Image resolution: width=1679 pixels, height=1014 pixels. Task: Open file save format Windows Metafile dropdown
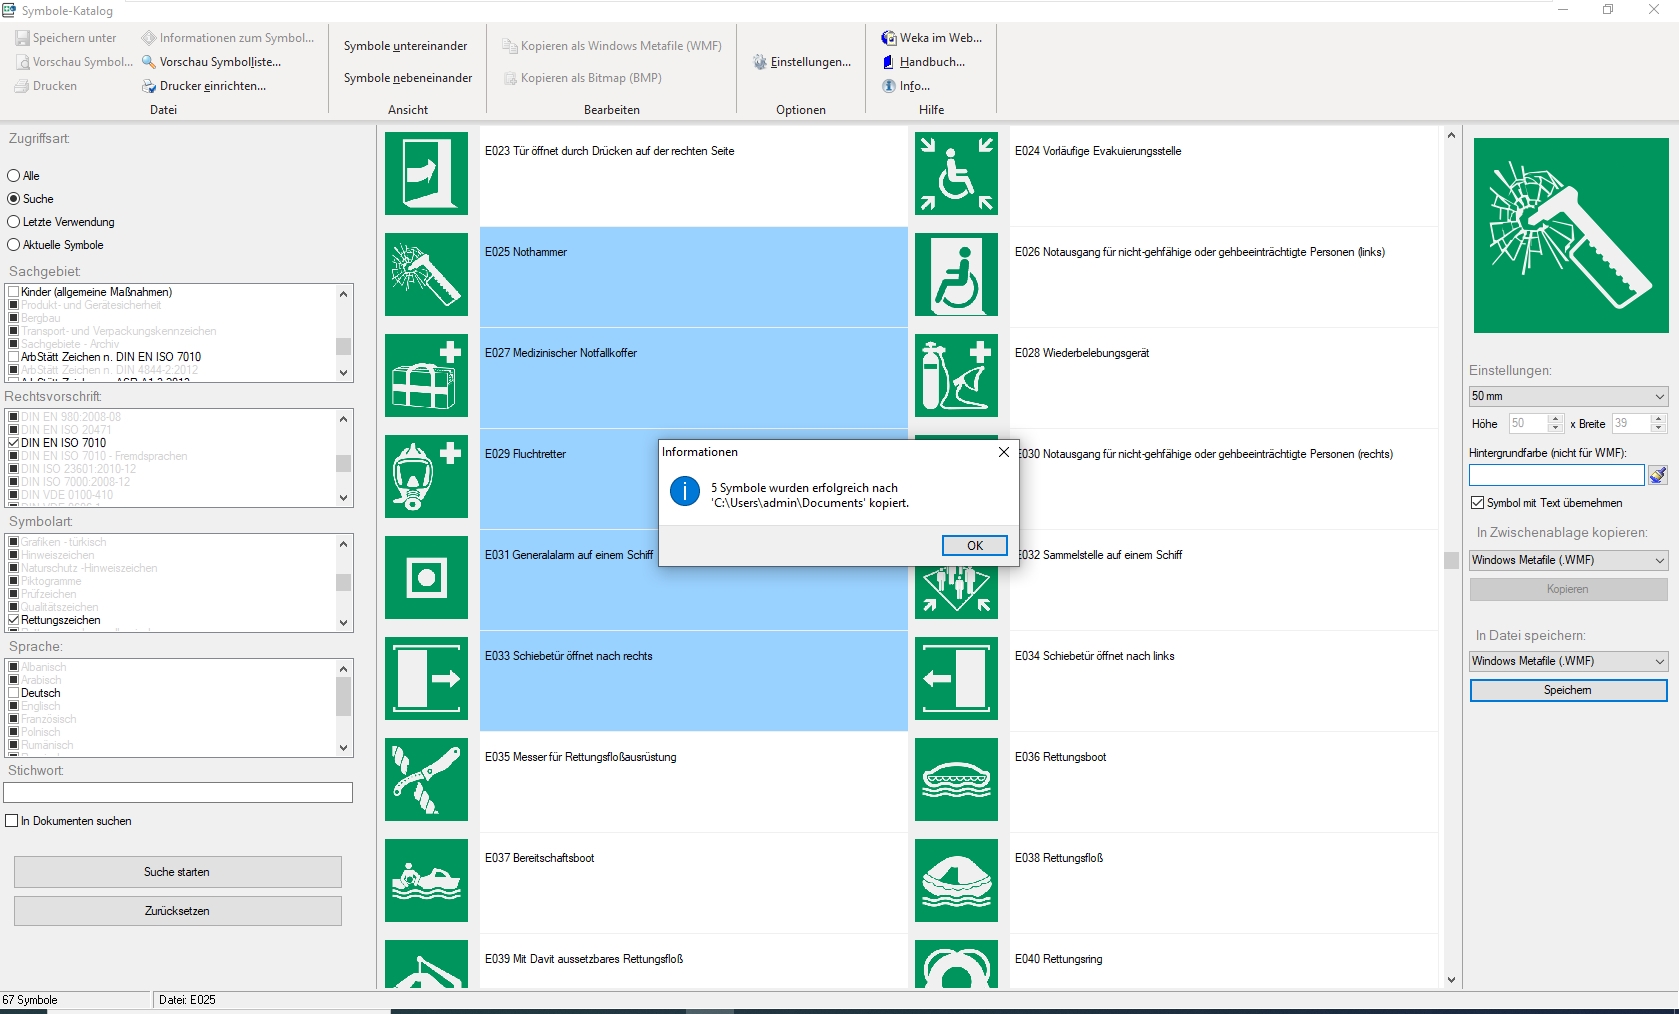1568,661
